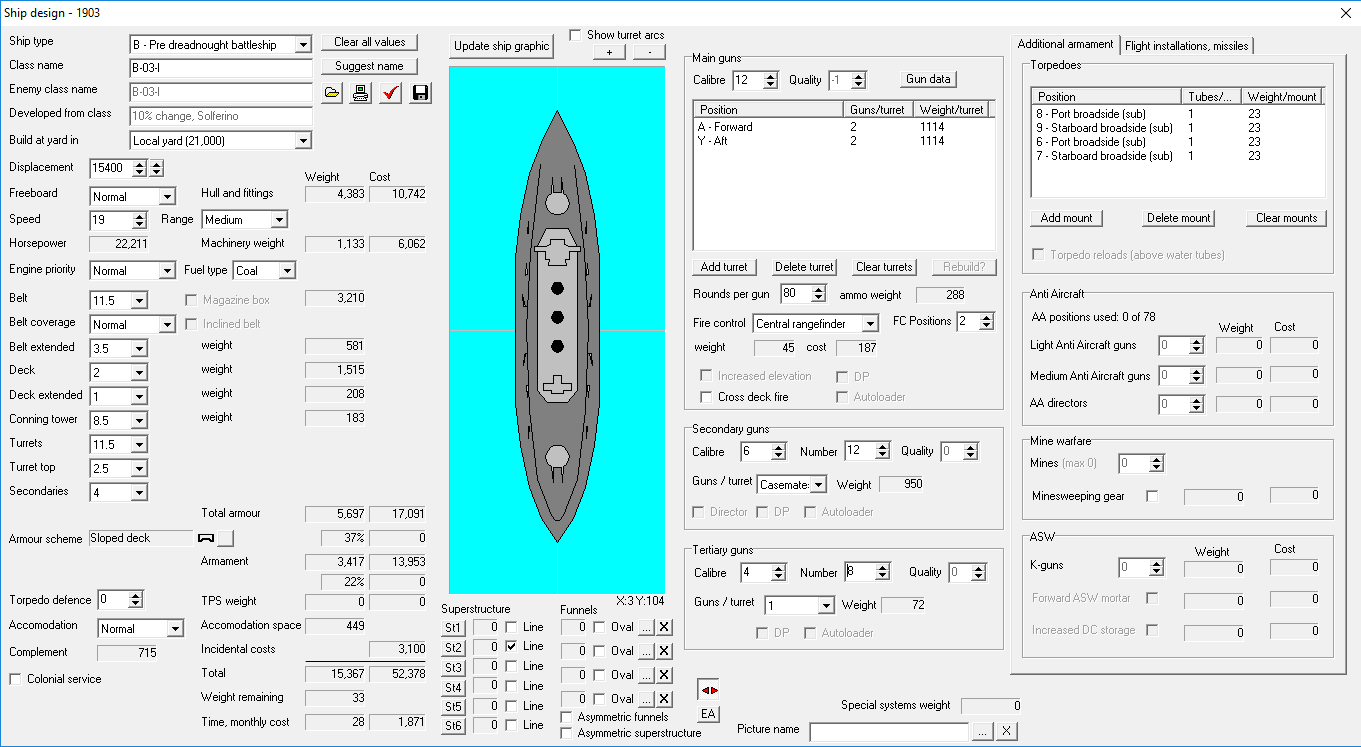Open the Fuel type dropdown

tap(287, 271)
